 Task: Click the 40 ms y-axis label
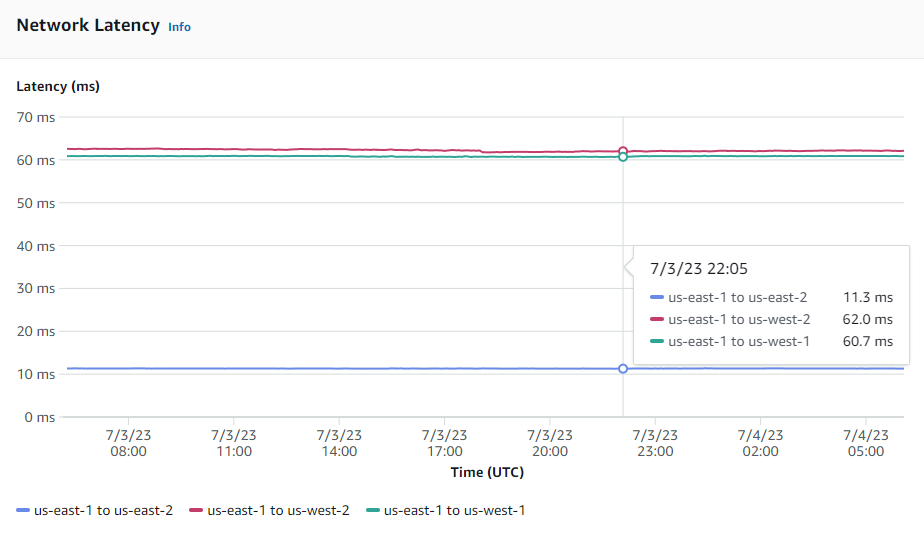36,246
